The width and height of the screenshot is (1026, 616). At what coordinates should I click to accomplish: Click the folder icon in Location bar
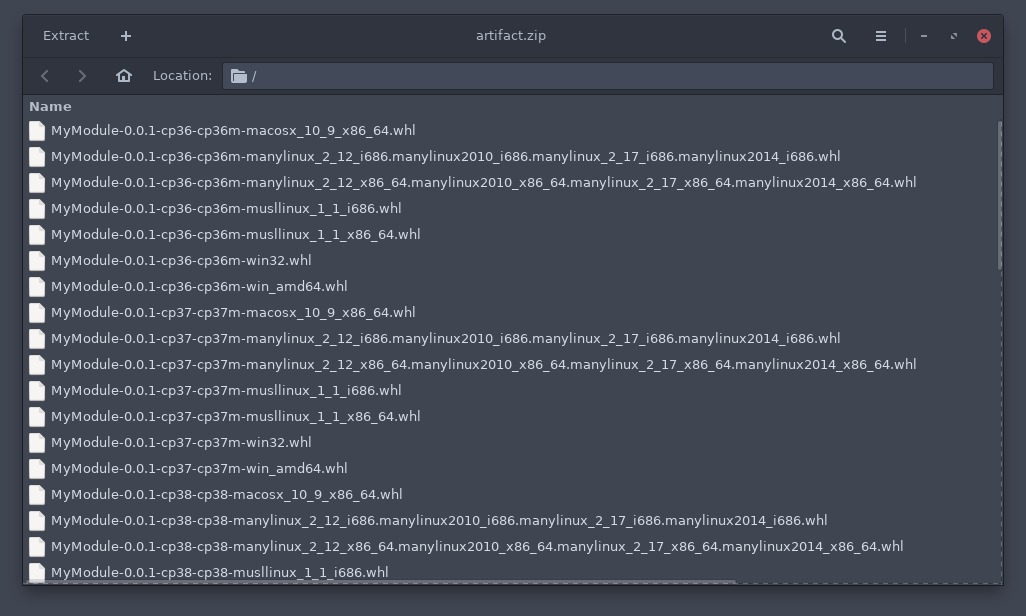tap(239, 76)
